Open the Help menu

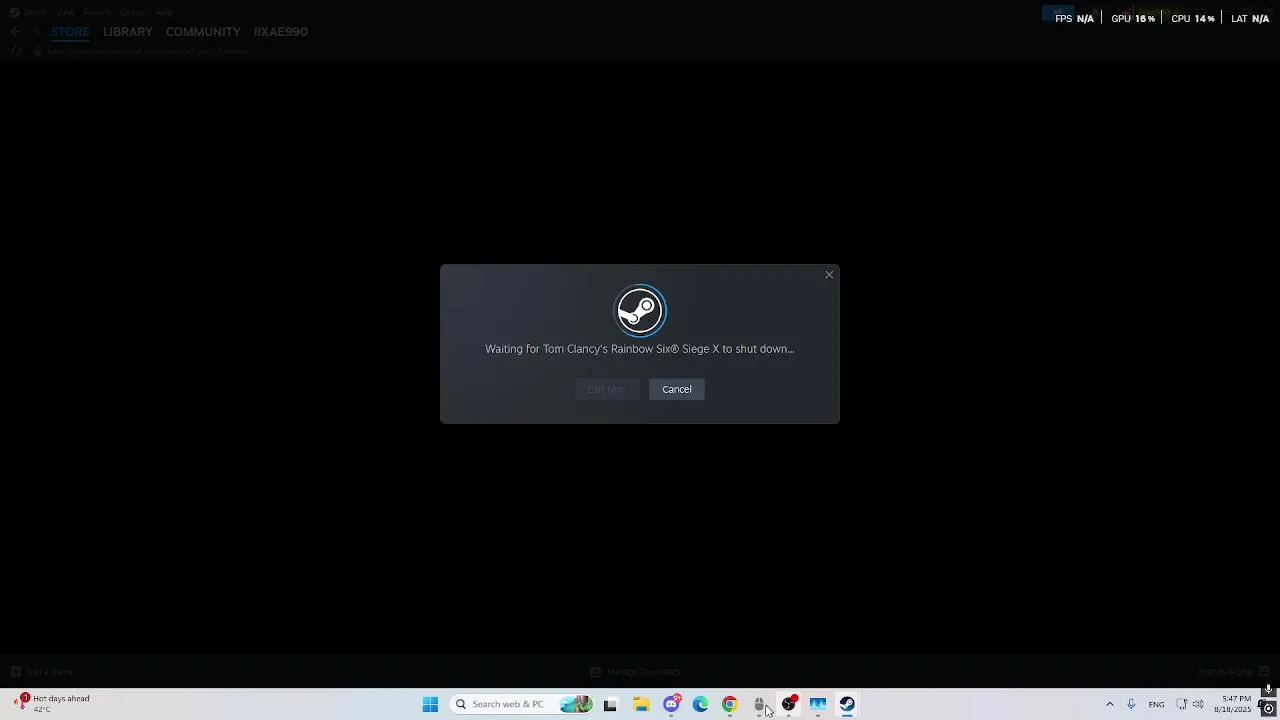pos(163,12)
